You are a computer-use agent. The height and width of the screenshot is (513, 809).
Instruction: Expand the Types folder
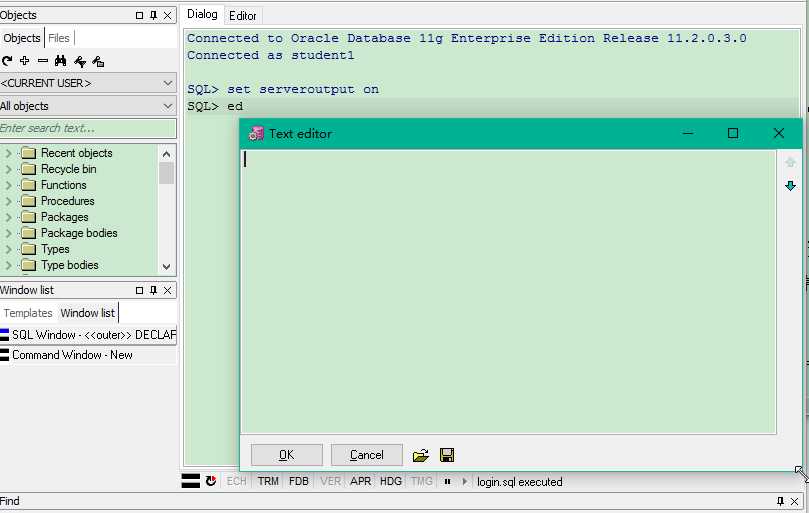pos(8,249)
